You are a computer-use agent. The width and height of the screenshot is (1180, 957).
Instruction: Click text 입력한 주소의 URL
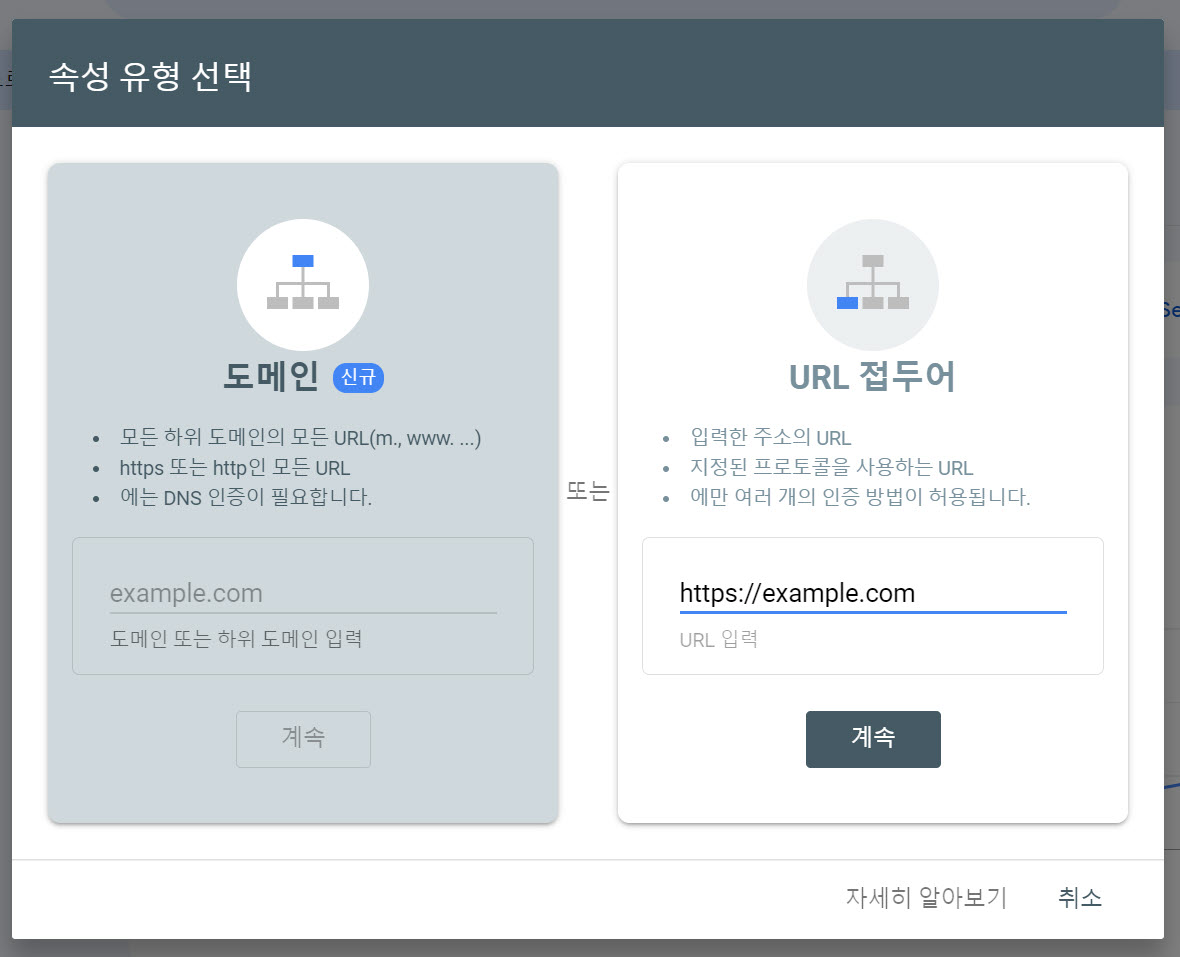[771, 437]
